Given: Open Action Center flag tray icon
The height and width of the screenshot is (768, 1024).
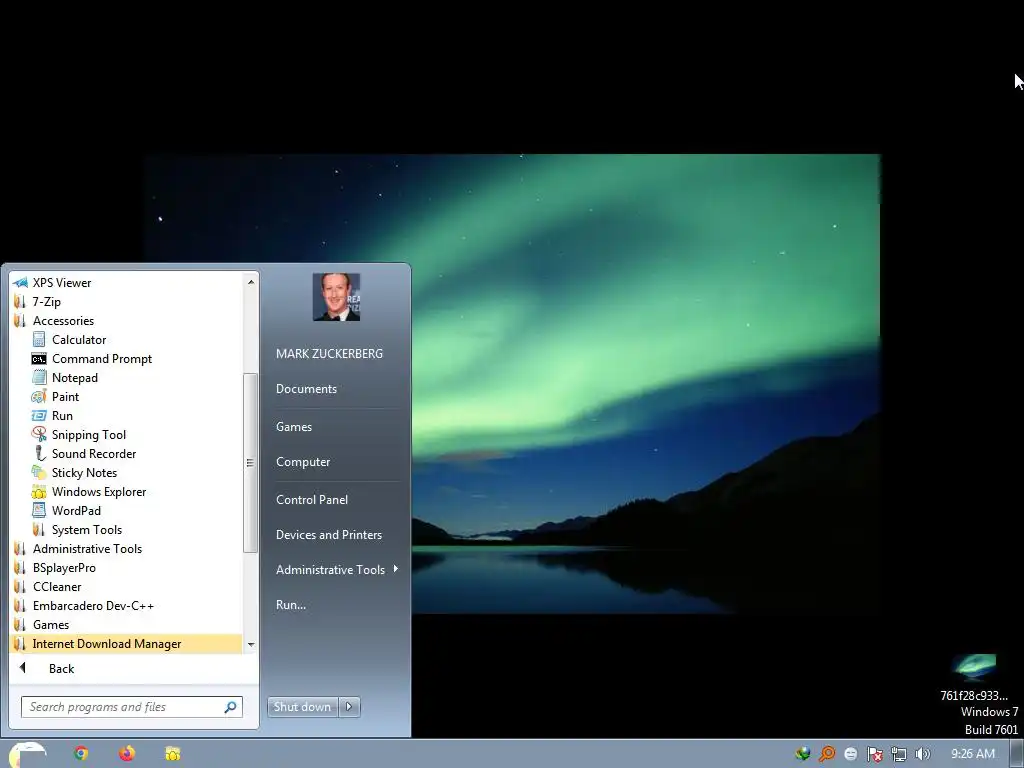Looking at the screenshot, I should (x=874, y=754).
